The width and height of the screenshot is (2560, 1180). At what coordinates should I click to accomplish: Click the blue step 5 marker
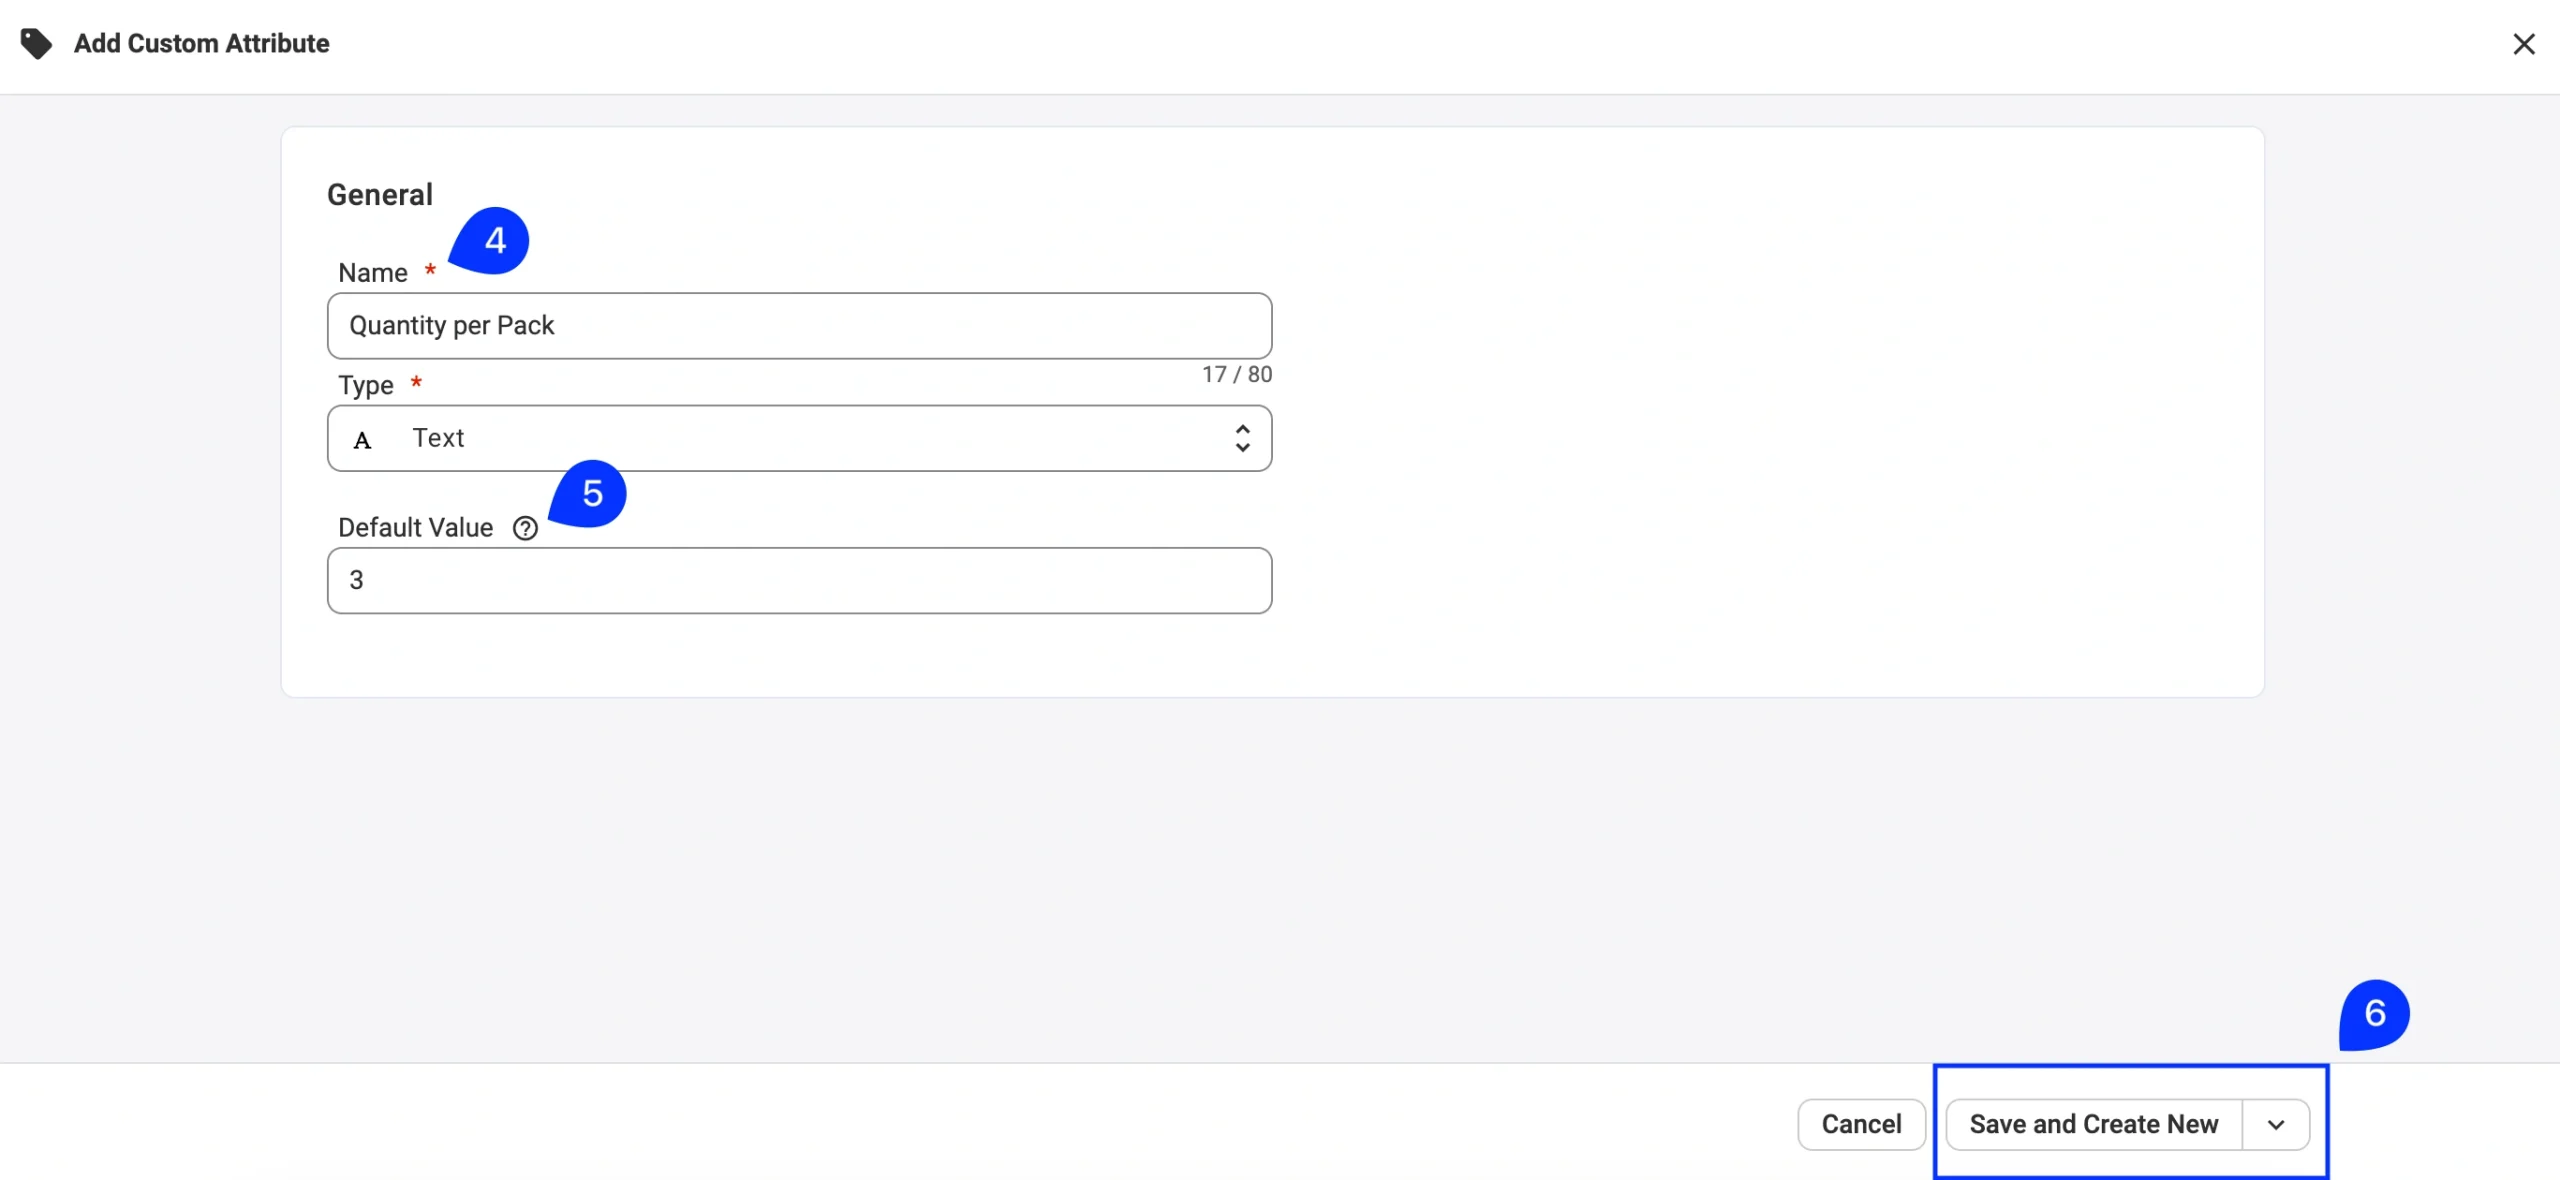[591, 493]
